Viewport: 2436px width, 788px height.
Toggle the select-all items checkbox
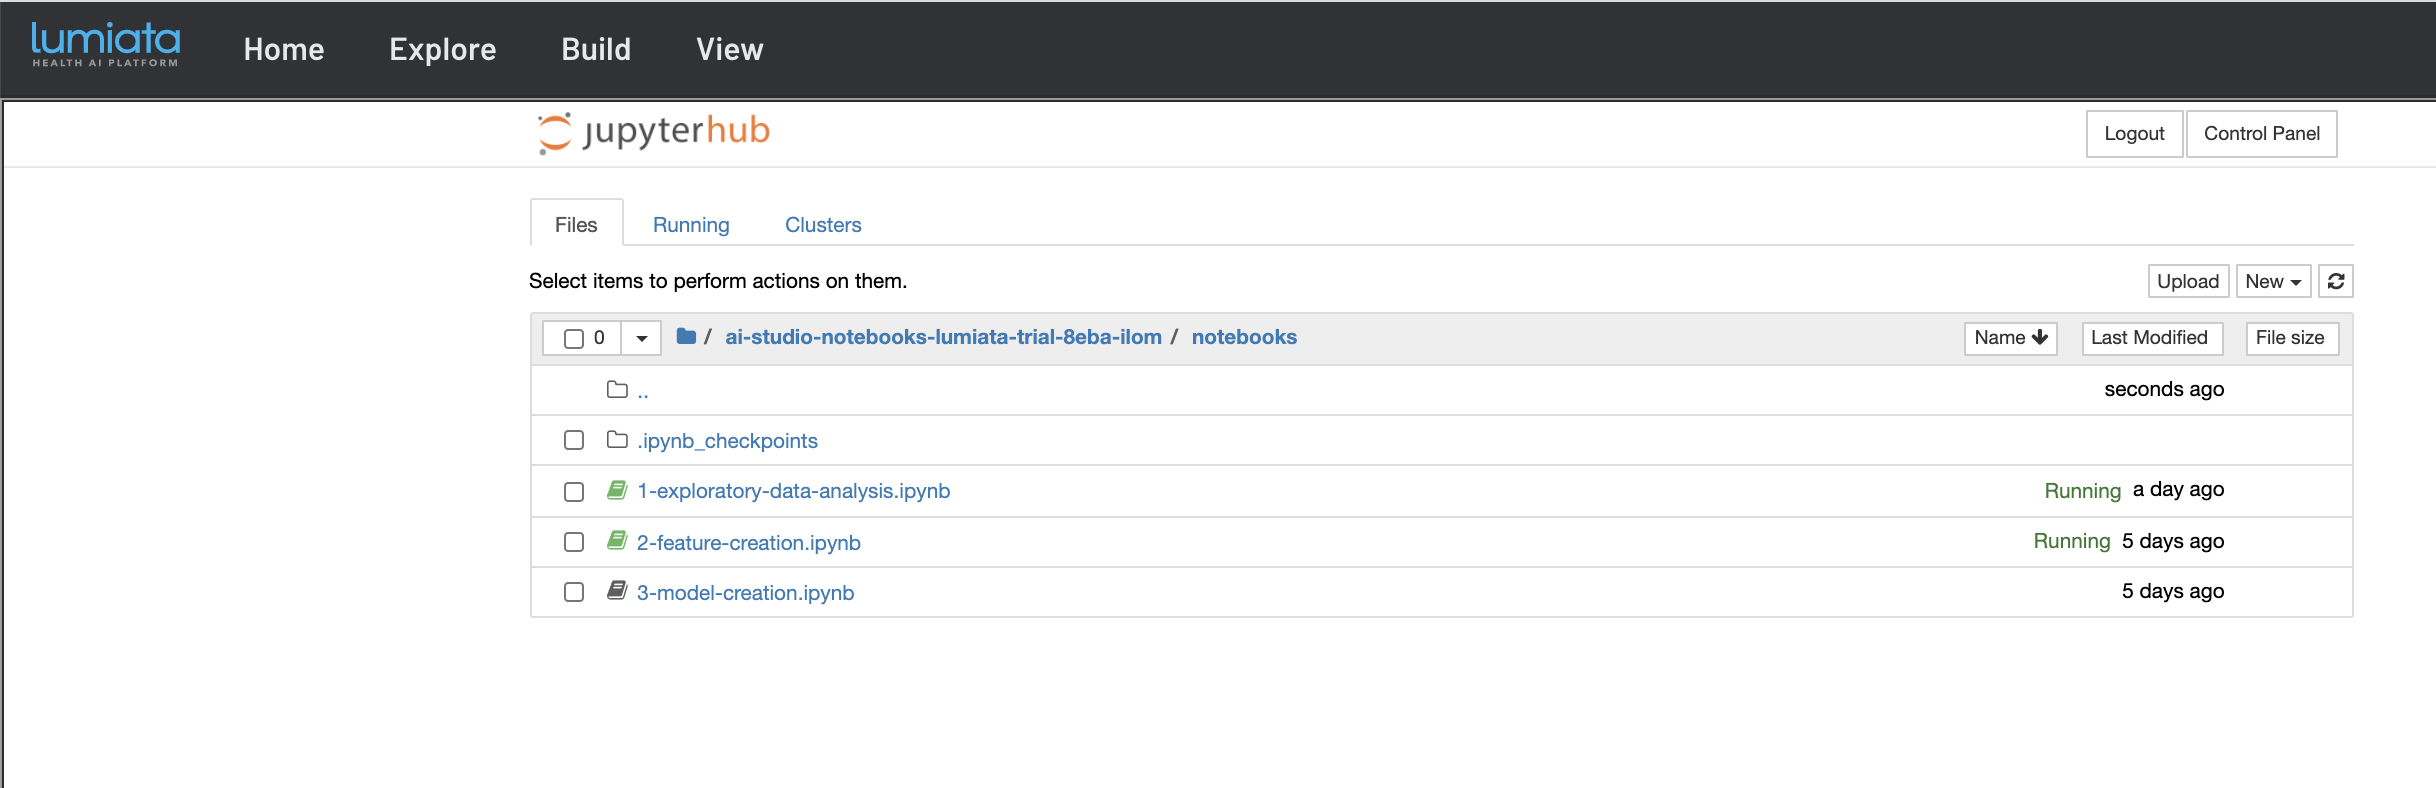click(x=574, y=339)
